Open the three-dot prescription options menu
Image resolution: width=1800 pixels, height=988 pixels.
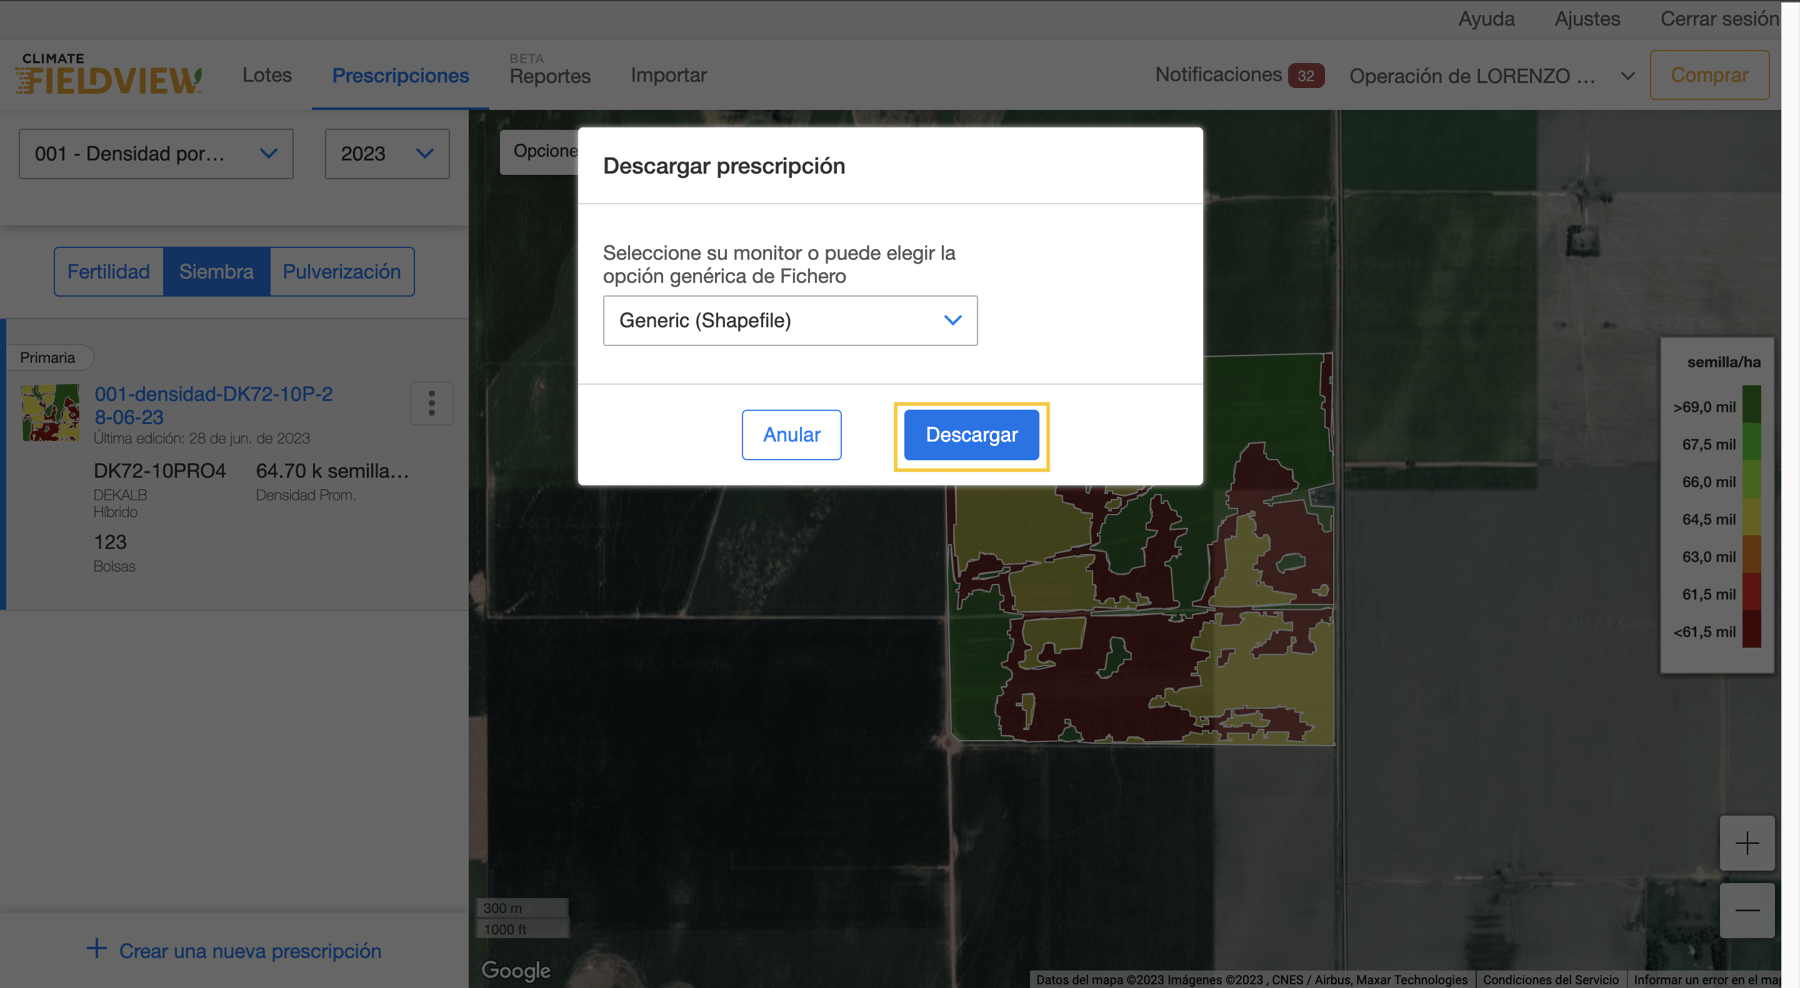(431, 403)
